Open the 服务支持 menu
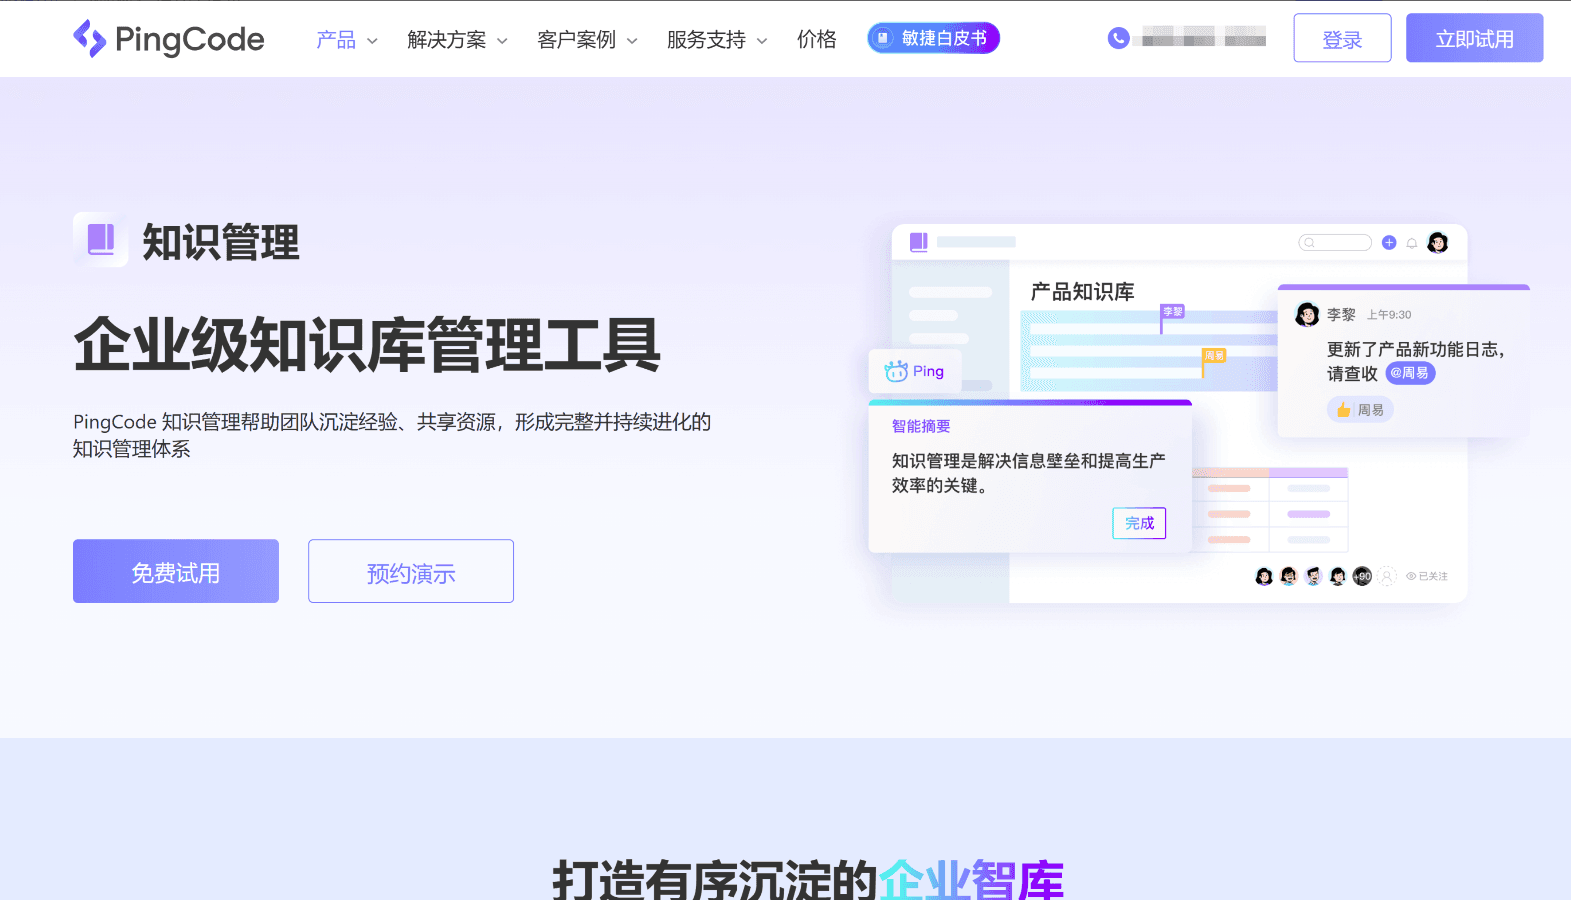This screenshot has width=1571, height=900. click(707, 40)
